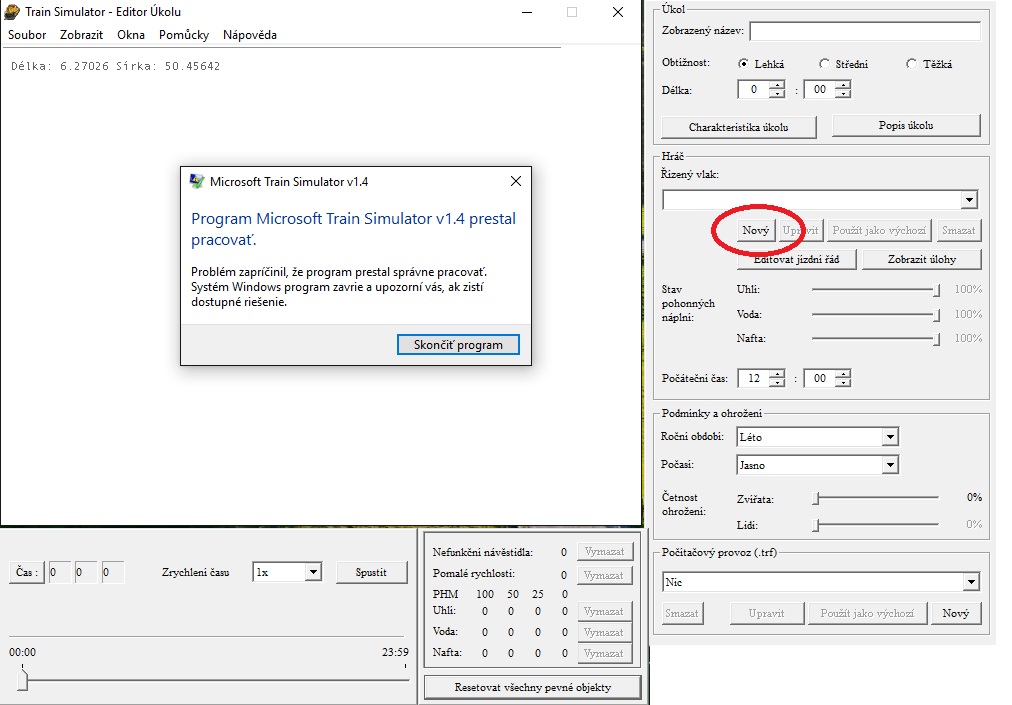The image size is (1012, 705).
Task: Open the Soubor menu
Action: (27, 35)
